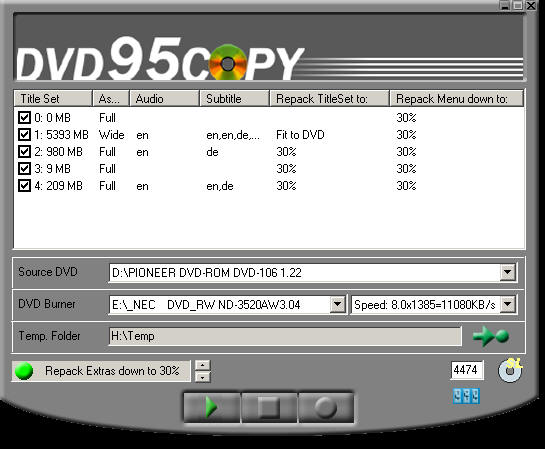
Task: Expand the burn Speed dropdown
Action: (x=508, y=305)
